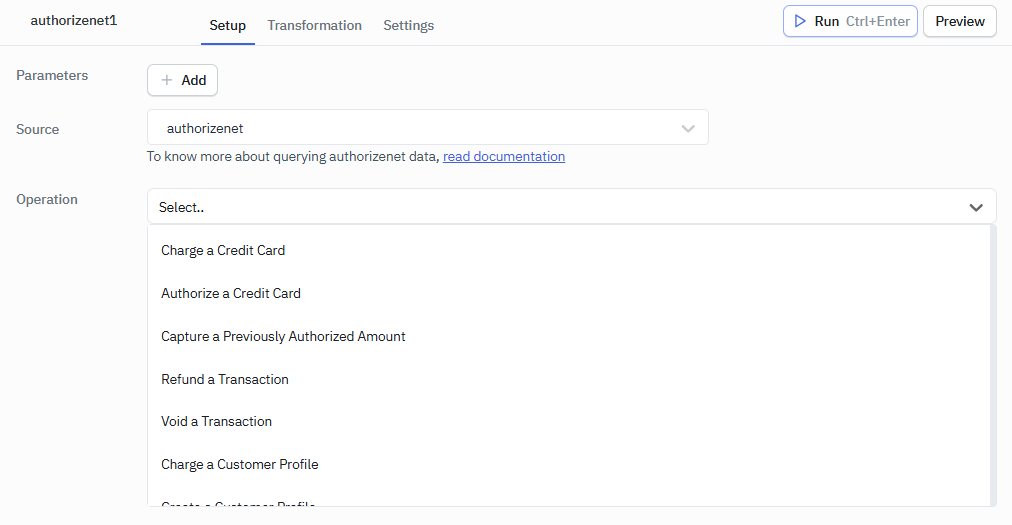Switch to the Transformation tab
The image size is (1012, 525).
(314, 26)
